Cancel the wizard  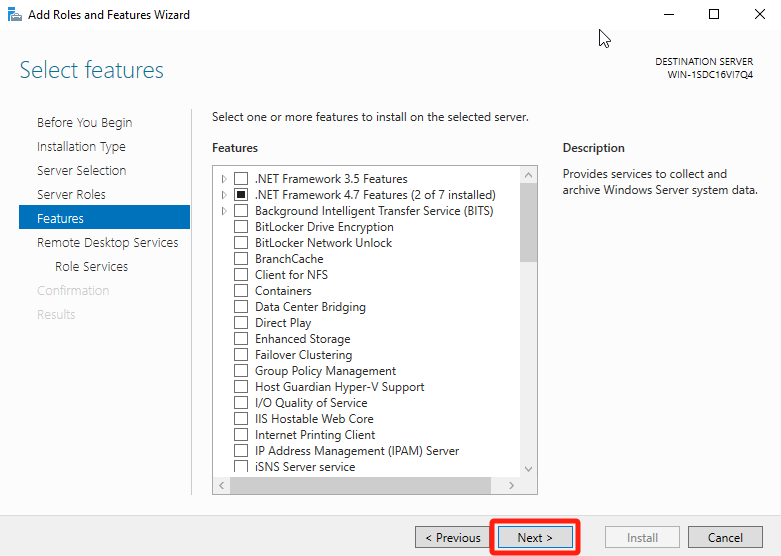click(725, 538)
